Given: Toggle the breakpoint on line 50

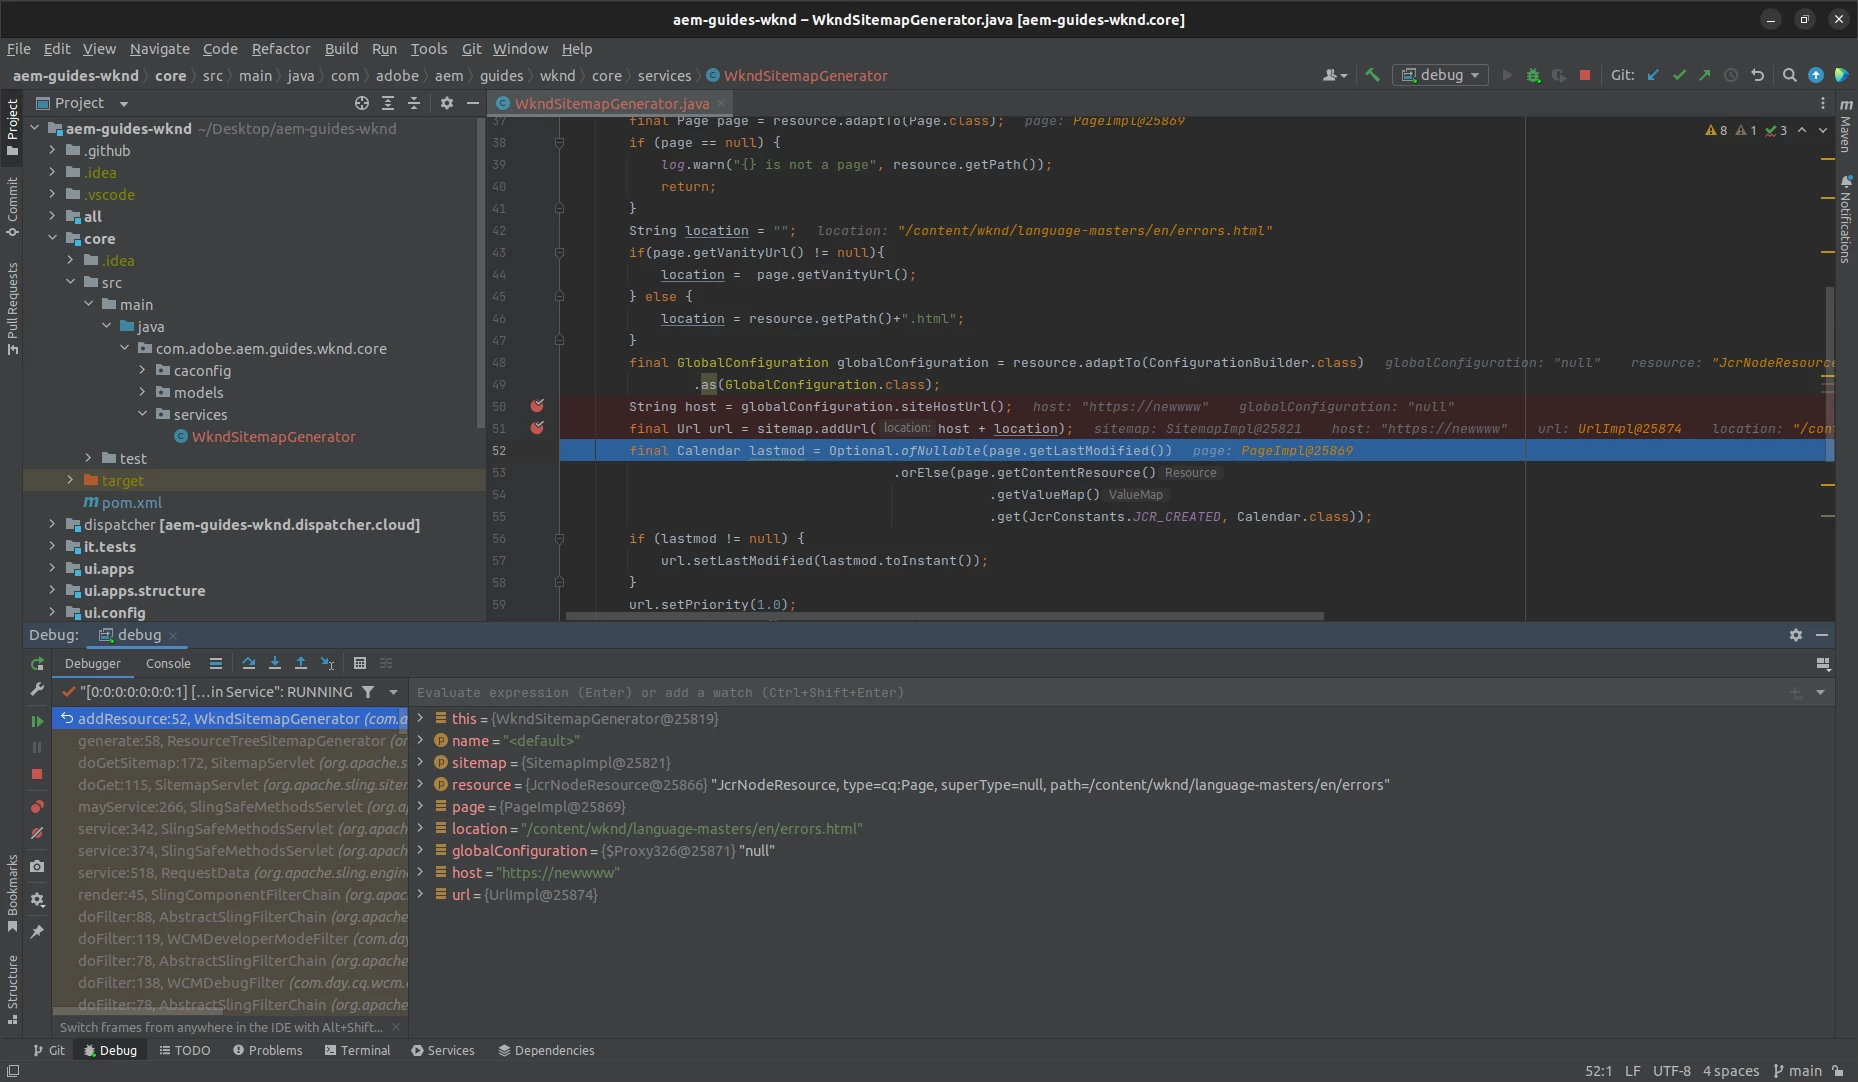Looking at the screenshot, I should click(537, 406).
